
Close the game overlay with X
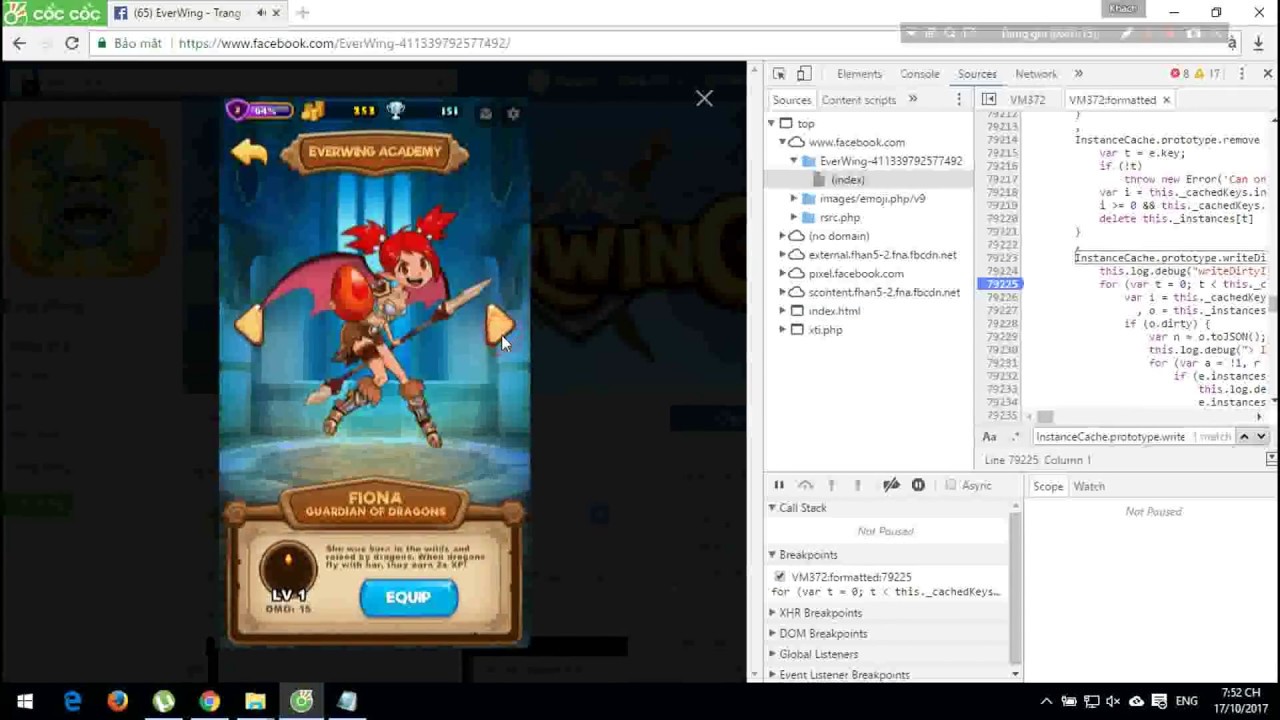[x=704, y=98]
